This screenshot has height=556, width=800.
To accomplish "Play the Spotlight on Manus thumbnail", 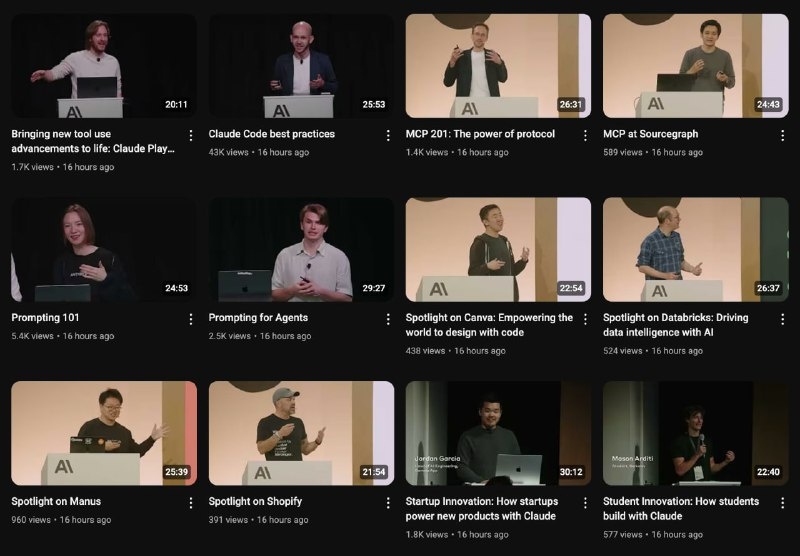I will [x=104, y=433].
